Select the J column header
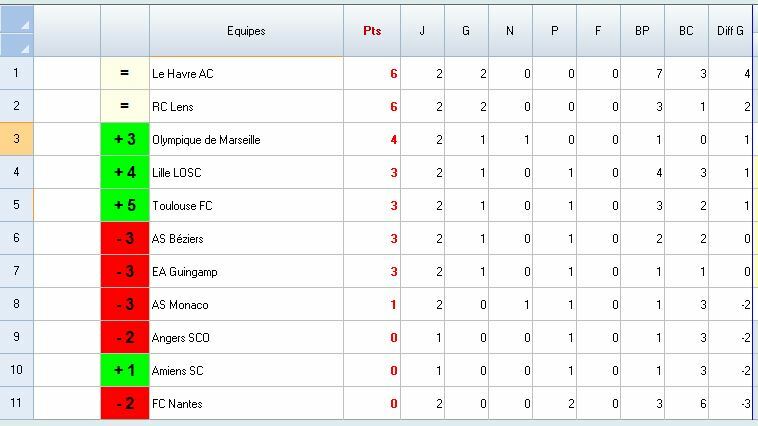The width and height of the screenshot is (758, 426). click(422, 31)
